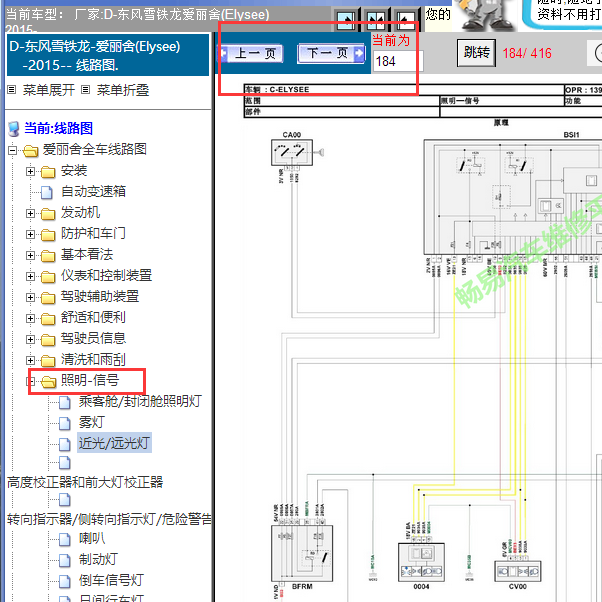The image size is (602, 602).
Task: Click the 制动灯 page icon
Action: coord(64,560)
